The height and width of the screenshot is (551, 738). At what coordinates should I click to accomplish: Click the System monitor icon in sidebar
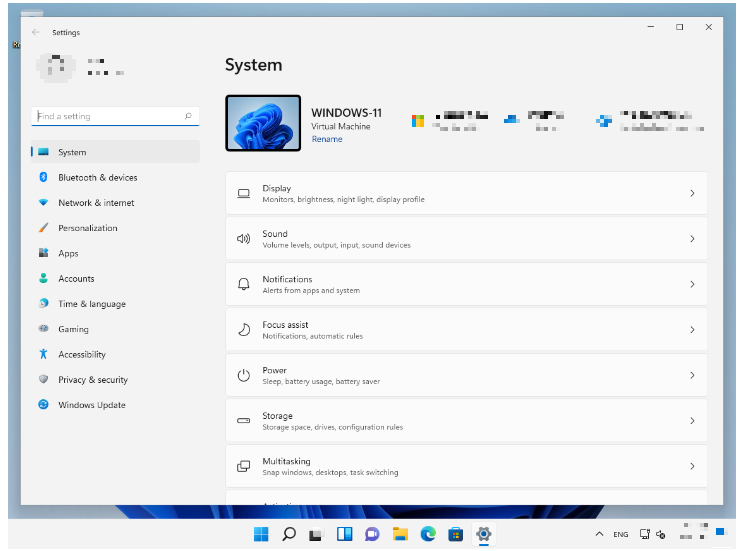(43, 152)
